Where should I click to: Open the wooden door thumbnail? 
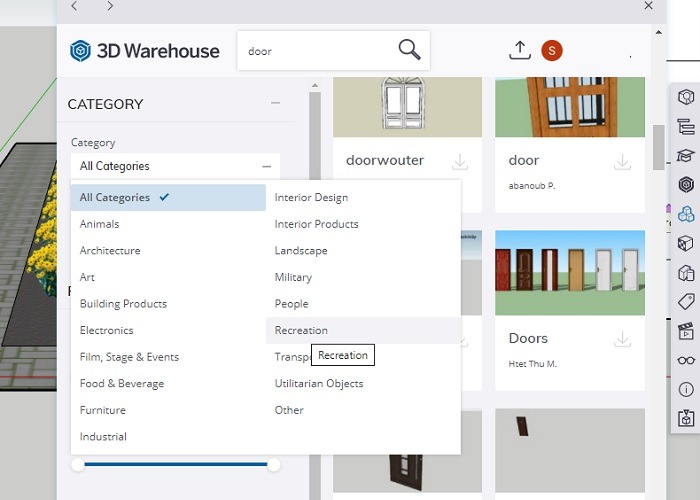pyautogui.click(x=570, y=107)
